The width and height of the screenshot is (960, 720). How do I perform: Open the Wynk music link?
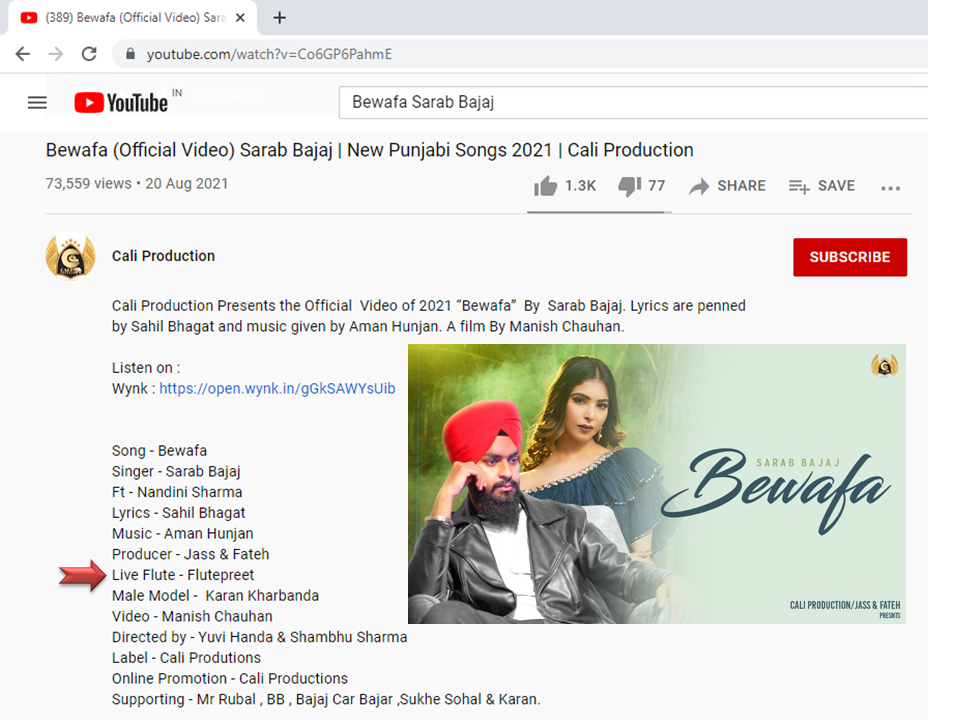[x=277, y=388]
